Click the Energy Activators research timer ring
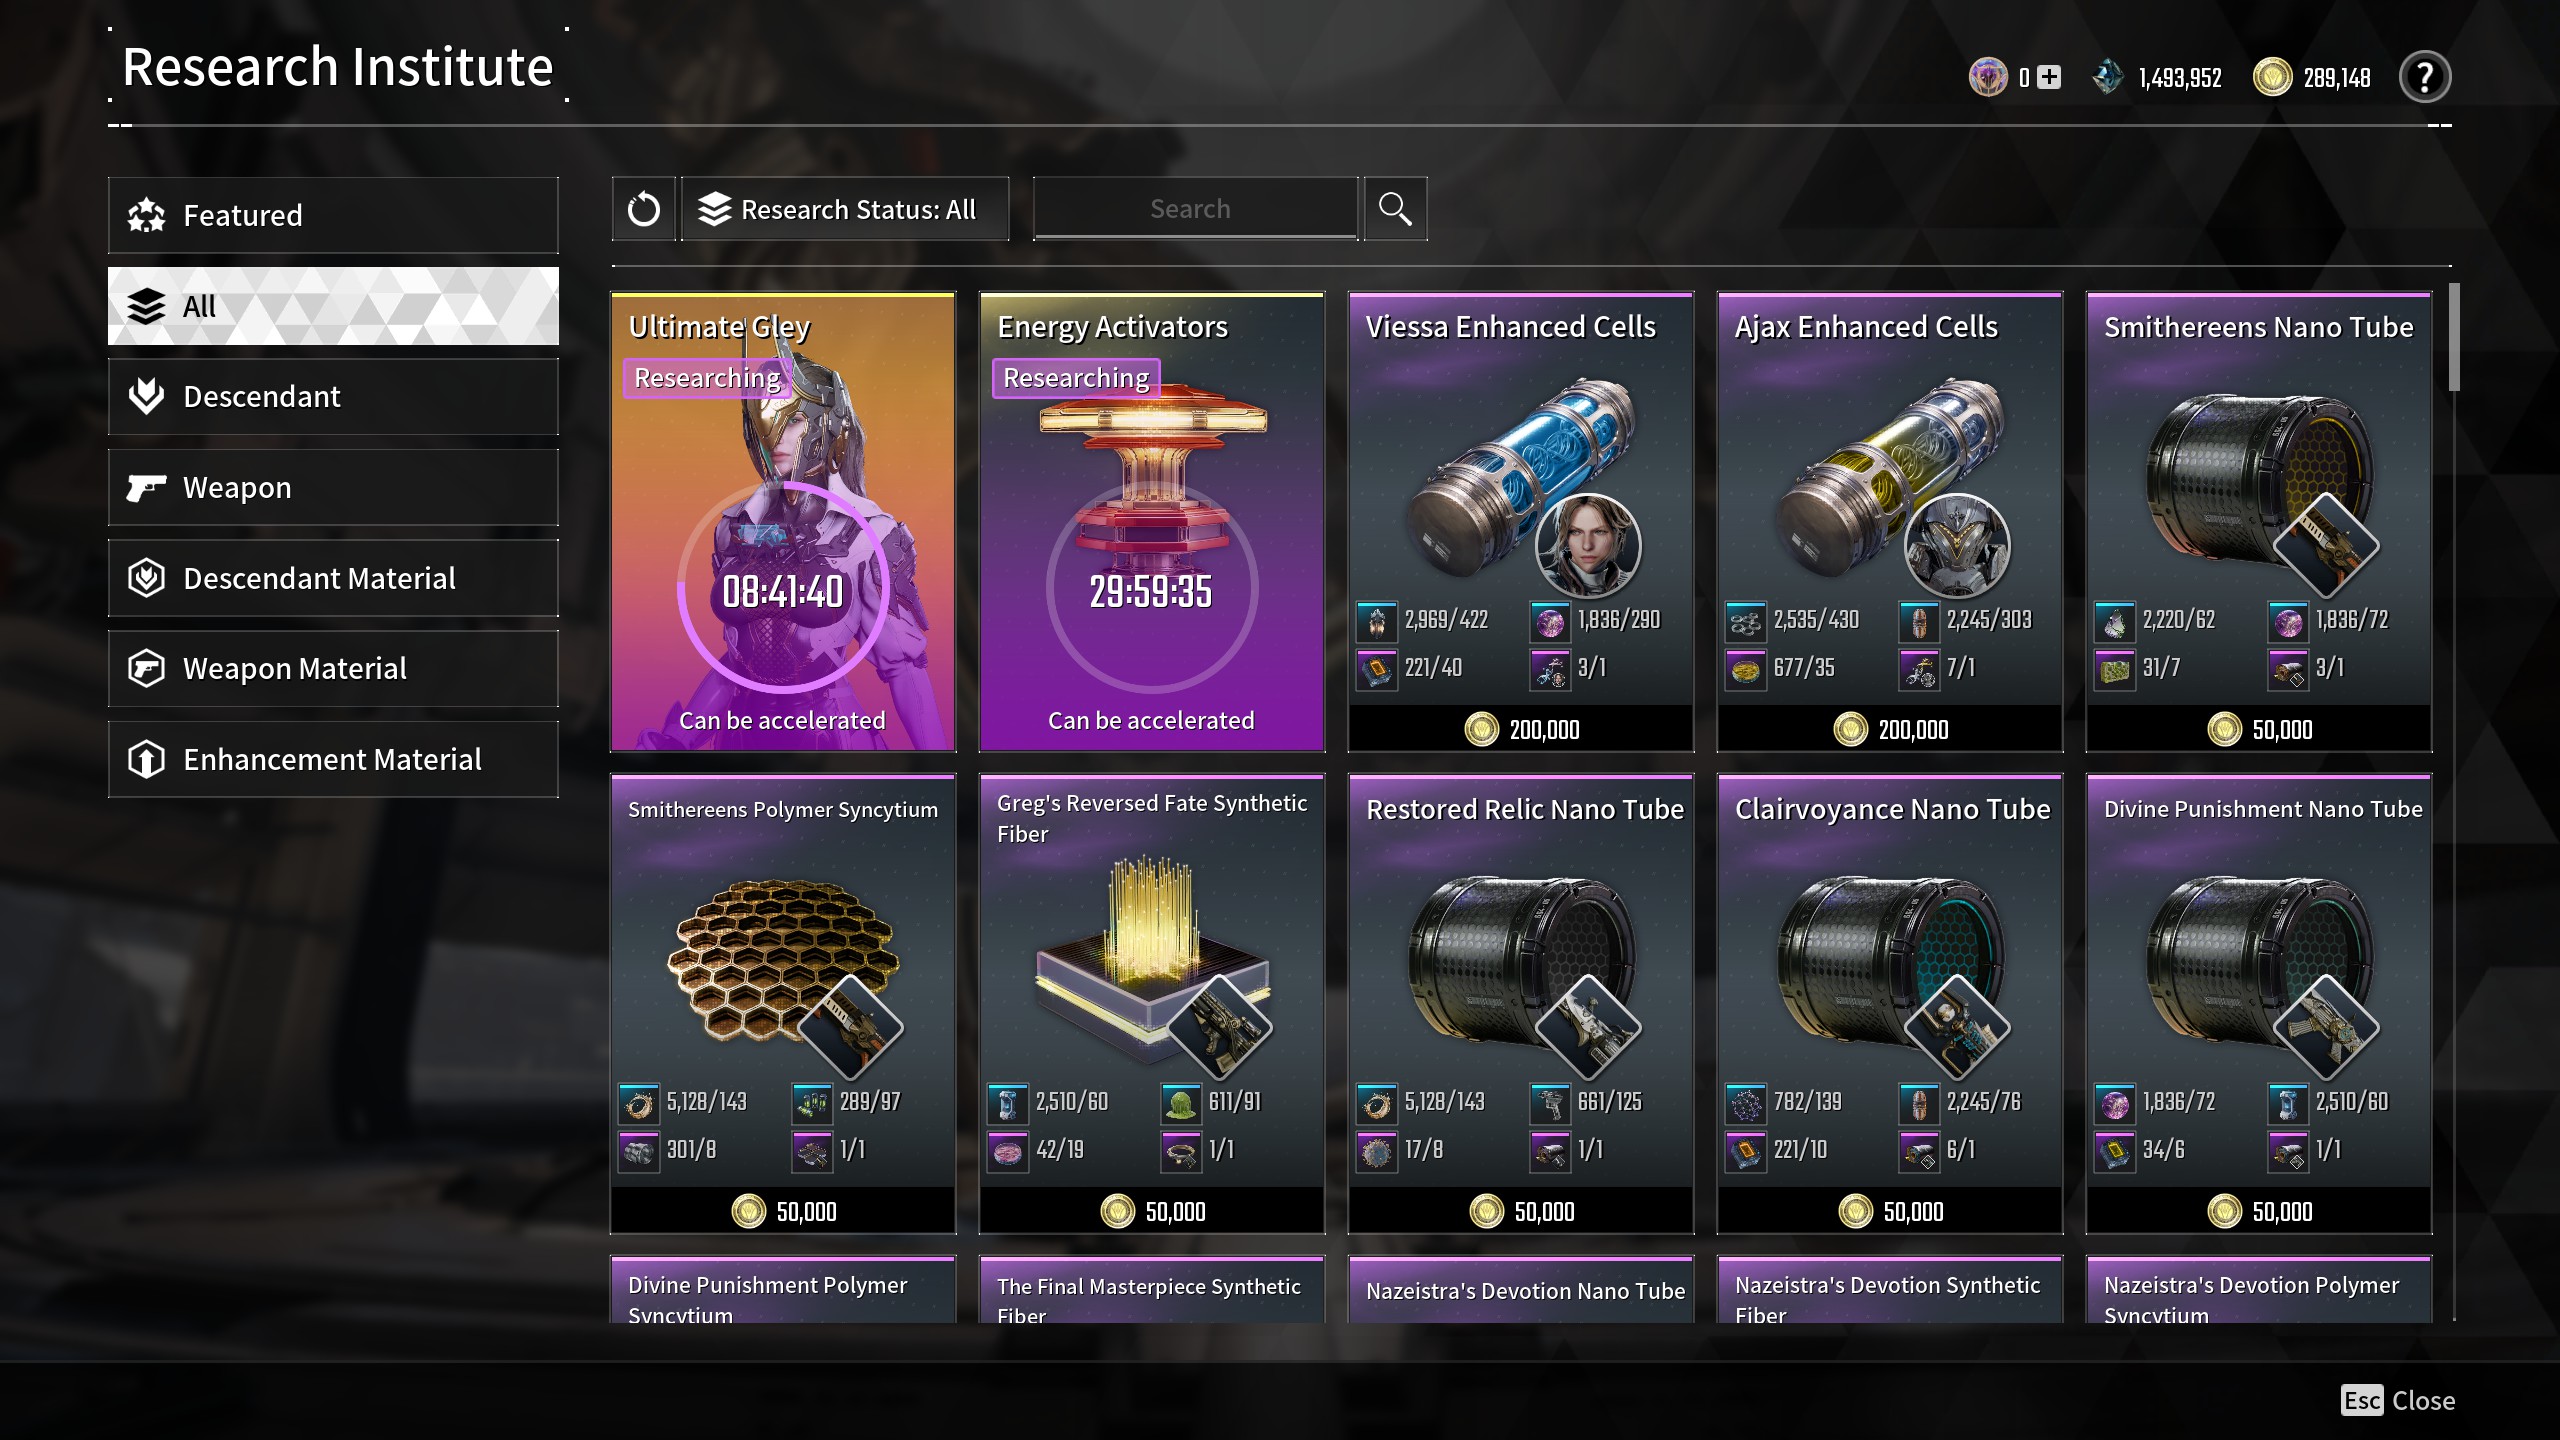This screenshot has height=1440, width=2560. point(1152,588)
